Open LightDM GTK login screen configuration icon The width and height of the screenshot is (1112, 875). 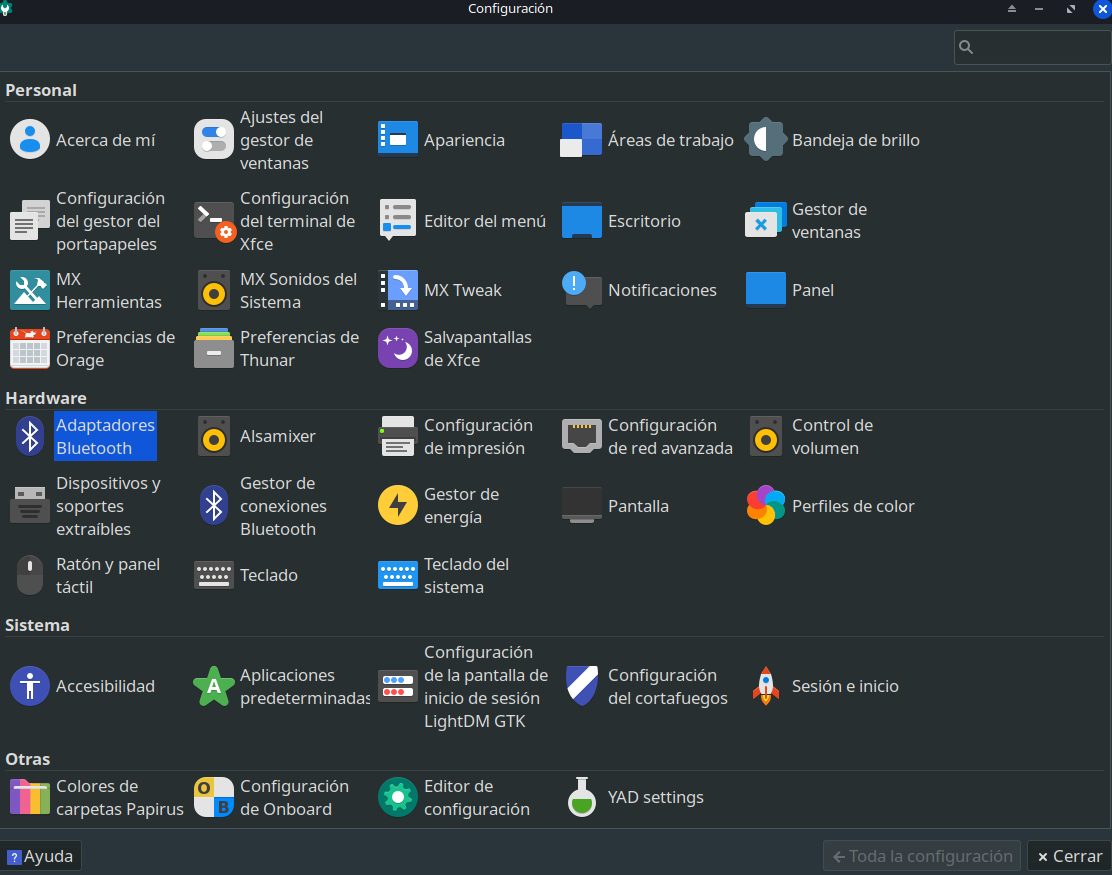(x=398, y=686)
